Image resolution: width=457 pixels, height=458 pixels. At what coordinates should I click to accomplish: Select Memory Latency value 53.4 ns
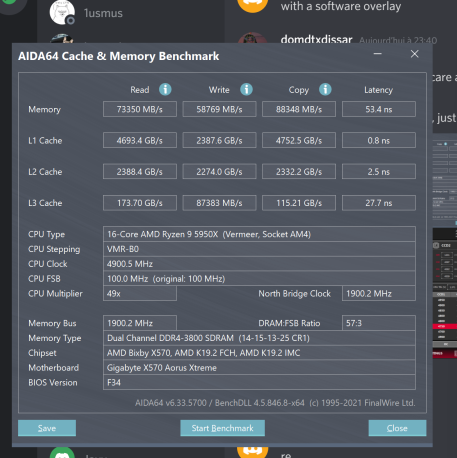tap(379, 109)
